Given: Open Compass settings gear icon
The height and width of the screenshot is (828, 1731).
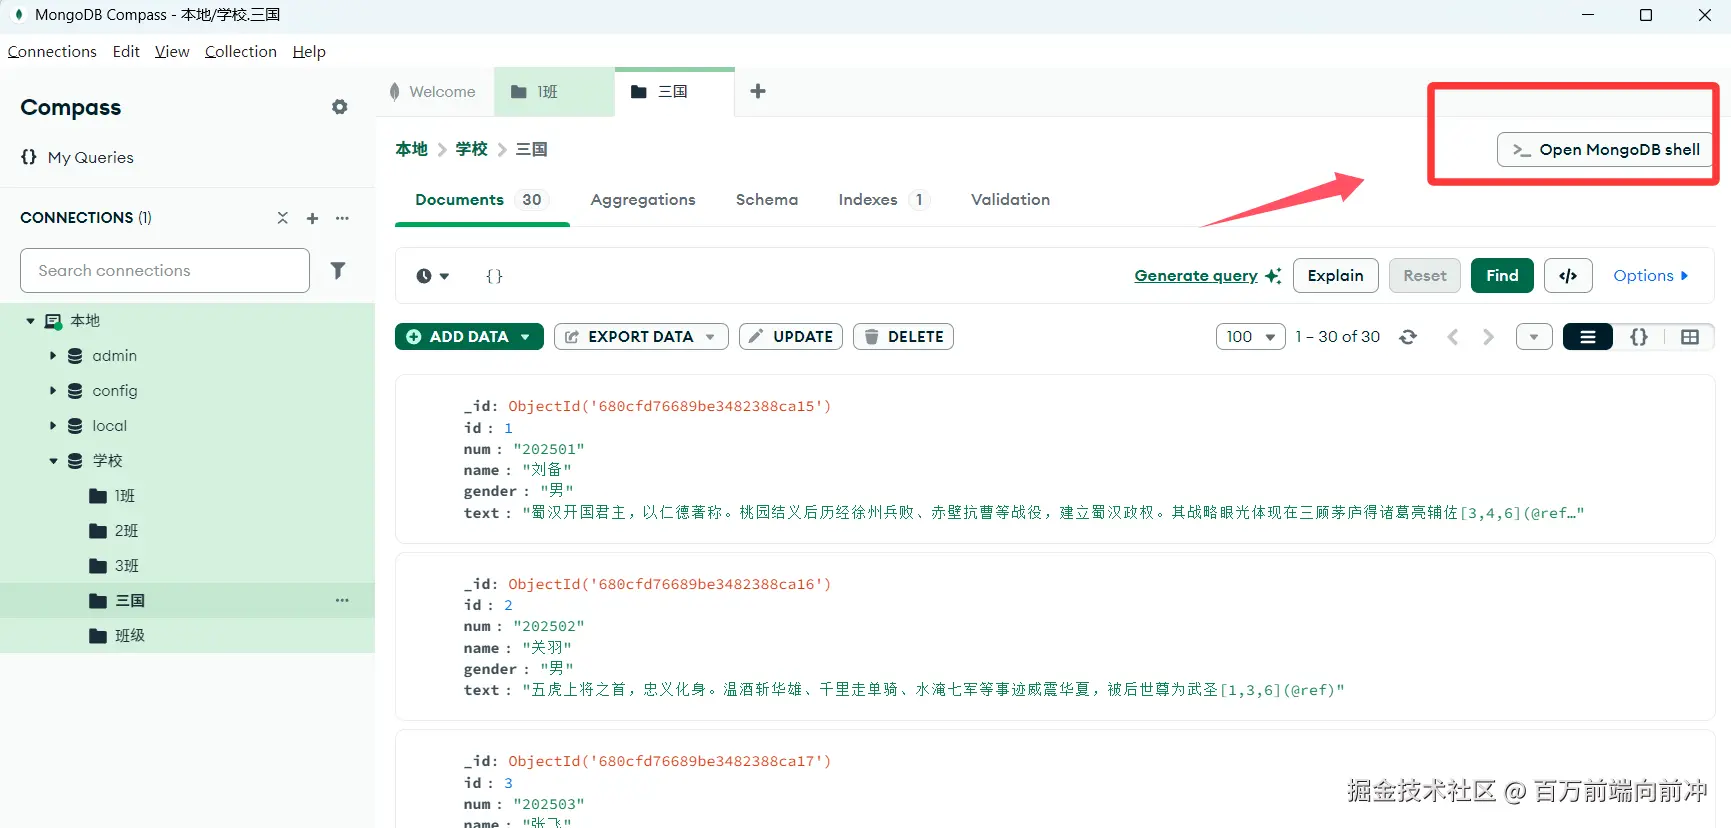Looking at the screenshot, I should click(x=340, y=107).
